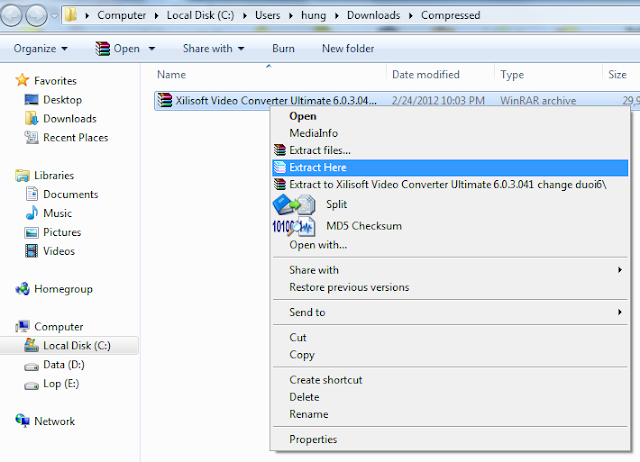
Task: Expand the arrow after Downloads breadcrumb
Action: (x=411, y=16)
